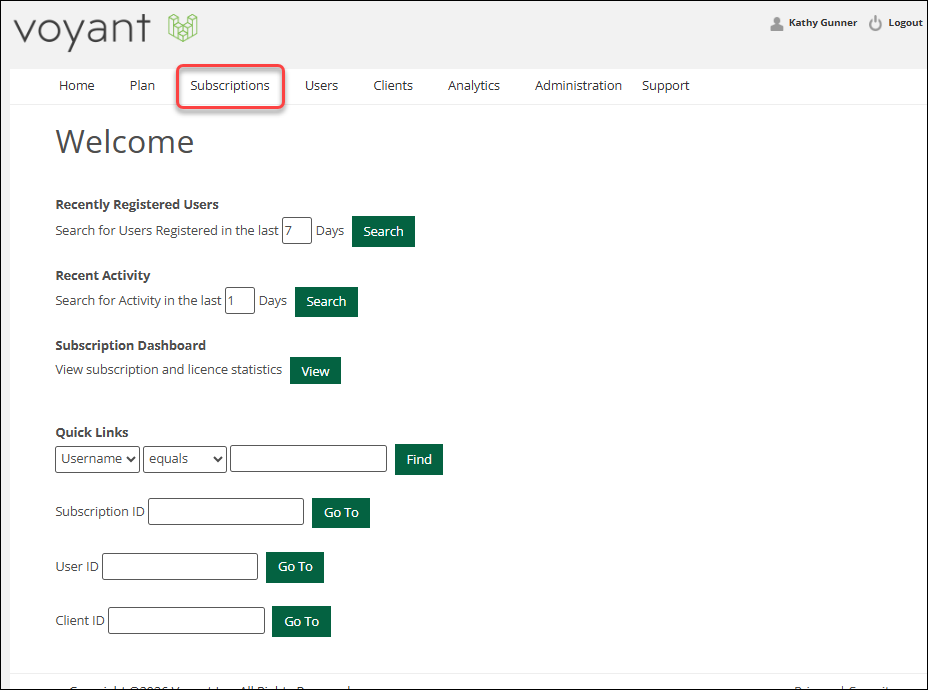The image size is (928, 690).
Task: Click the recent activity days field
Action: click(x=240, y=301)
